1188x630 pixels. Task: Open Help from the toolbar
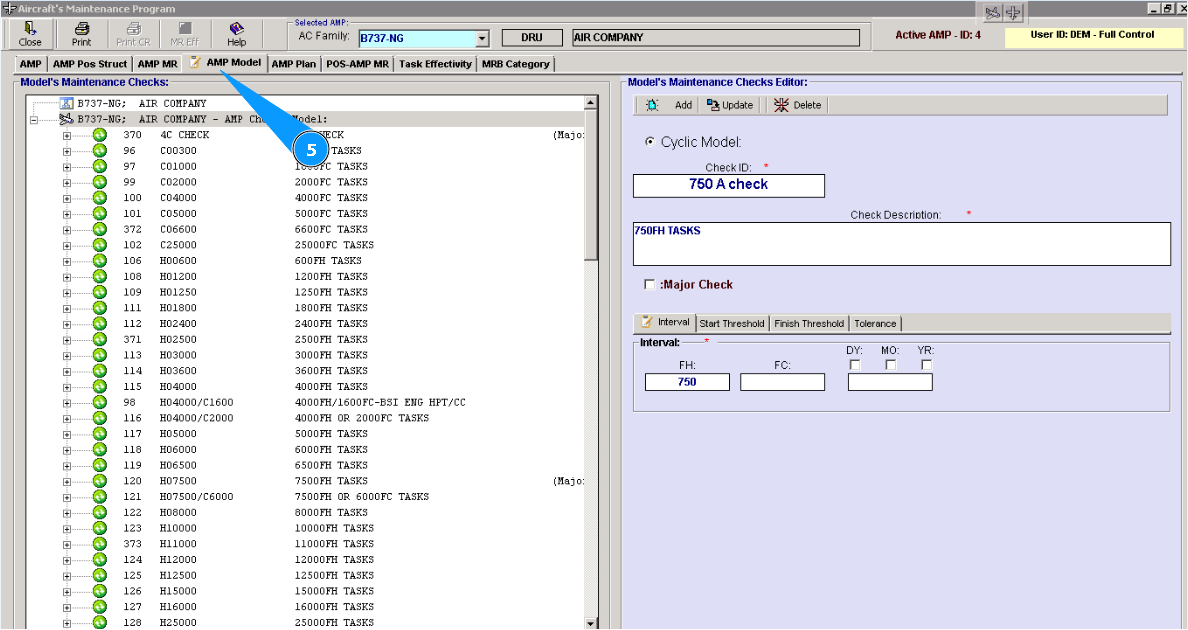click(236, 34)
